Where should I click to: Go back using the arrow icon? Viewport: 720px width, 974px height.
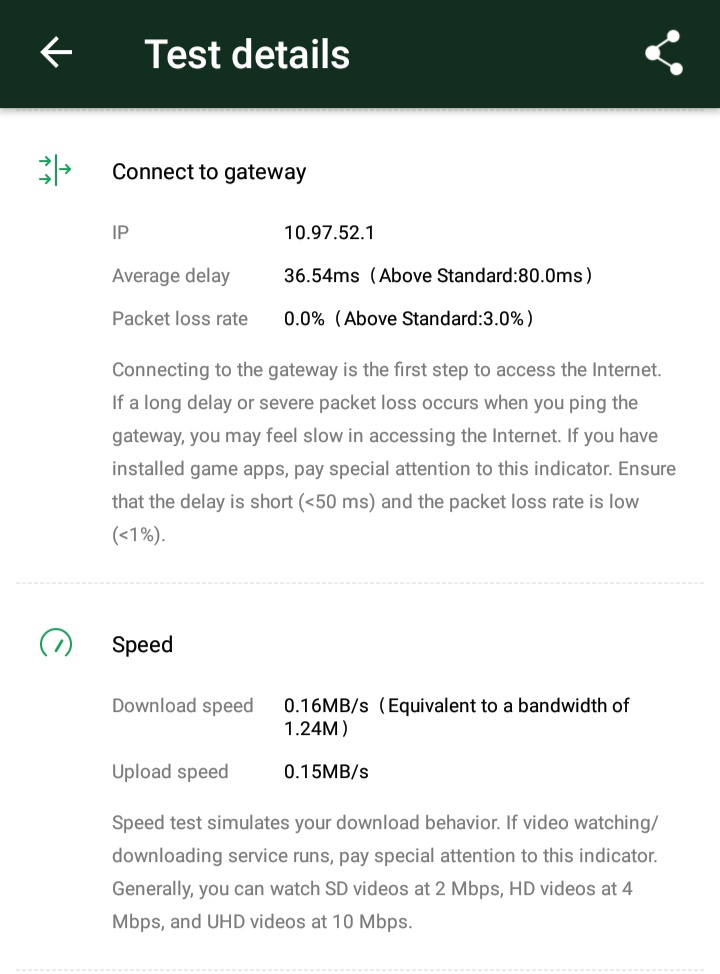click(x=56, y=53)
